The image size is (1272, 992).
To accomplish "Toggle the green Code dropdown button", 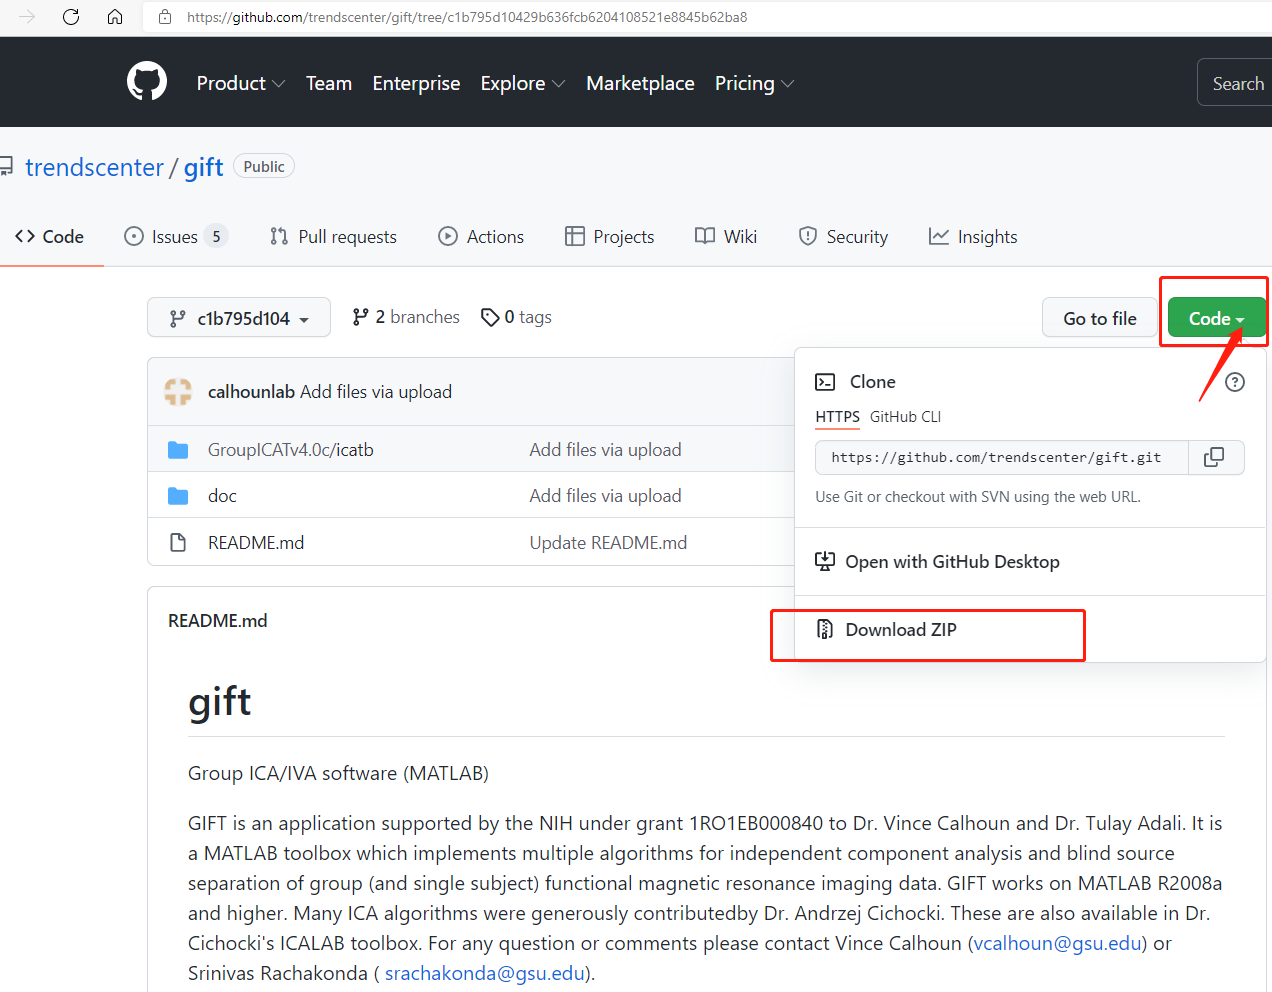I will click(1216, 318).
